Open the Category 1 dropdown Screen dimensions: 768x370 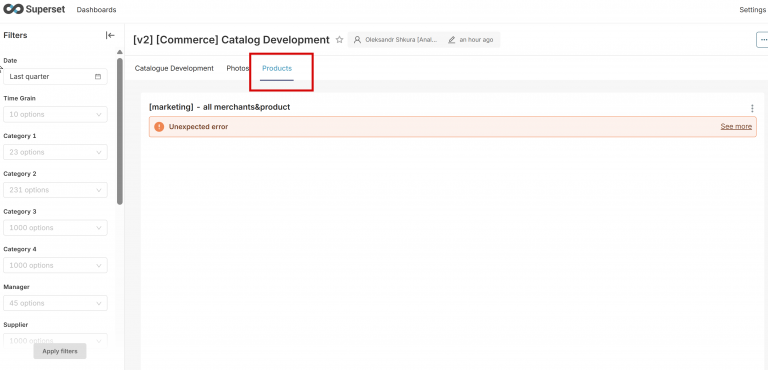(55, 152)
